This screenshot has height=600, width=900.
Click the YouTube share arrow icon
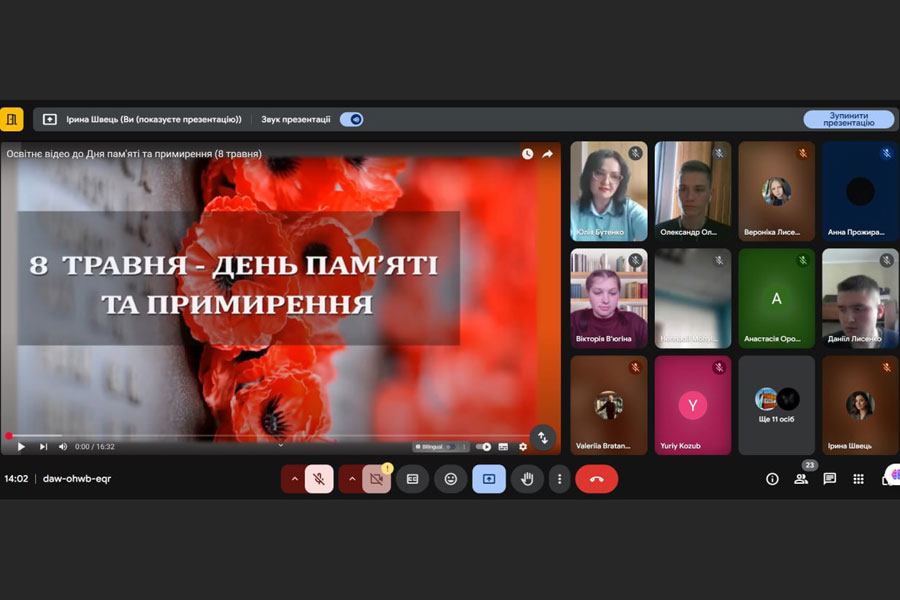click(x=548, y=154)
